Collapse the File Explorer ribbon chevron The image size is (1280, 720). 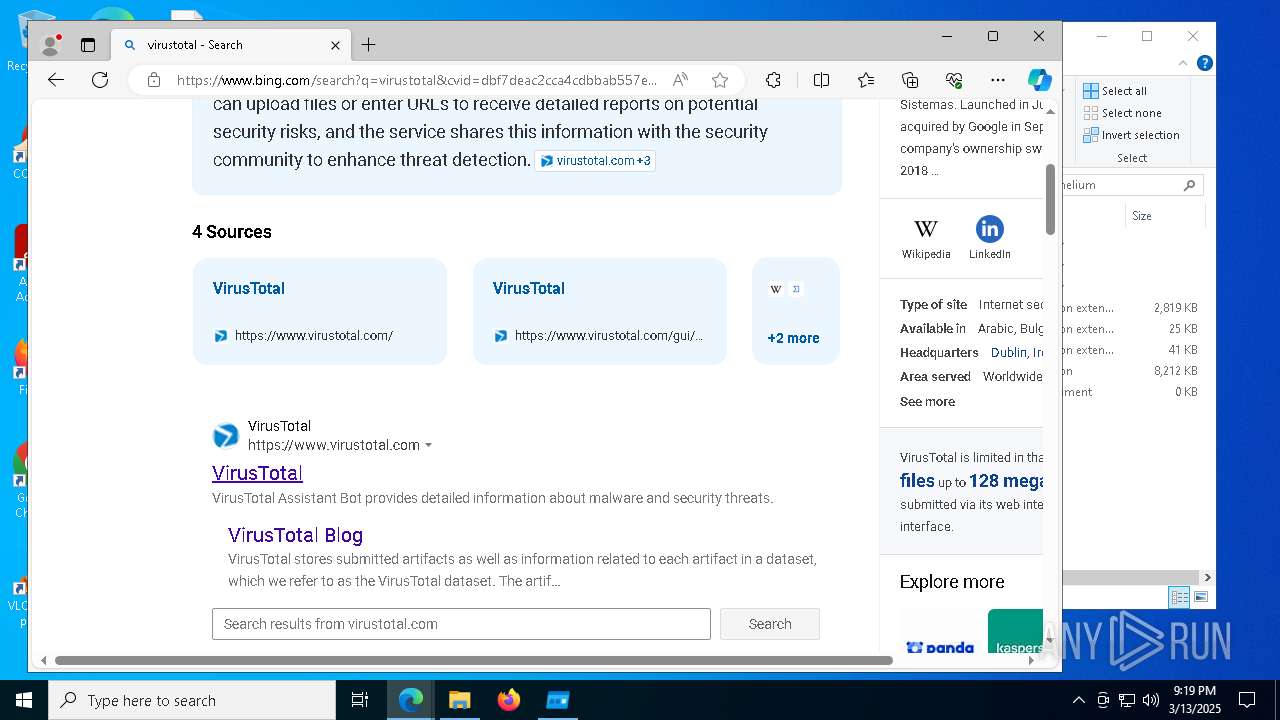point(1183,63)
